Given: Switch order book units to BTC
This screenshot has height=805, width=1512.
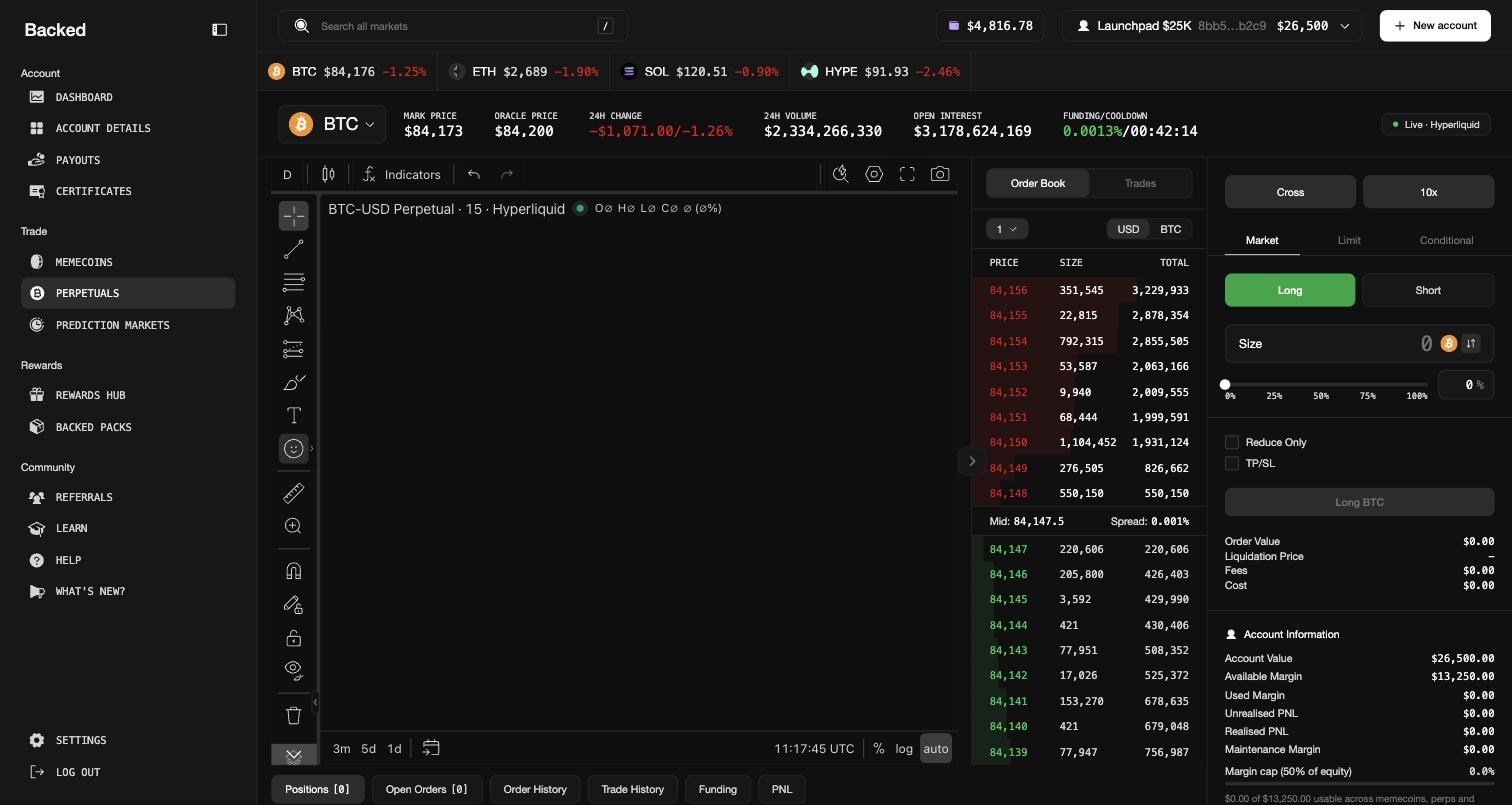Looking at the screenshot, I should pos(1170,229).
